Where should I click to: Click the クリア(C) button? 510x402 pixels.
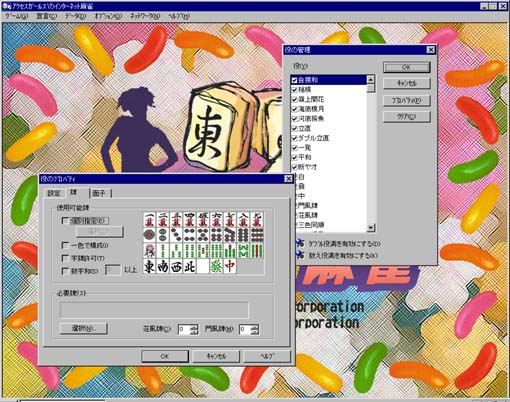coord(406,117)
